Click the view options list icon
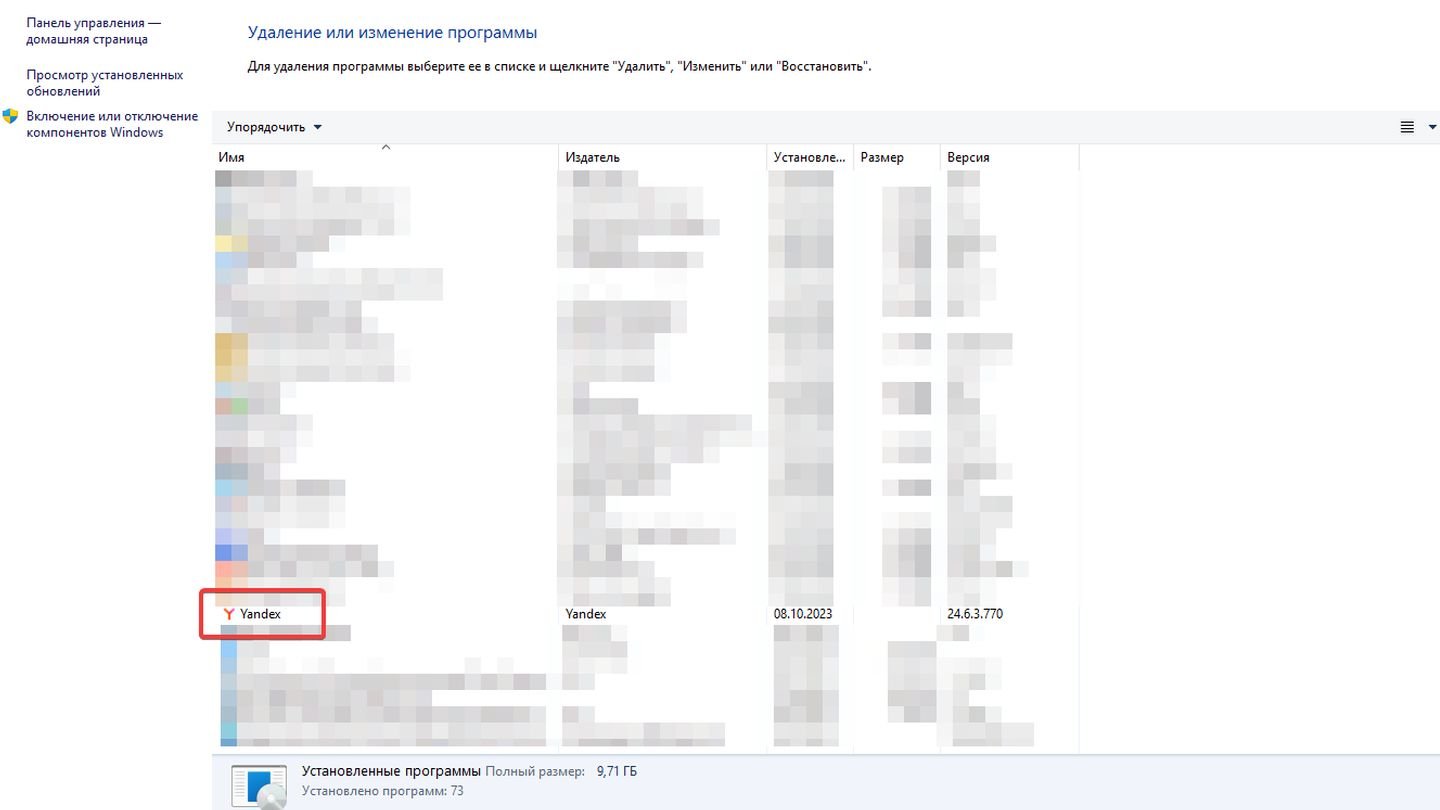The image size is (1440, 810). click(1407, 127)
